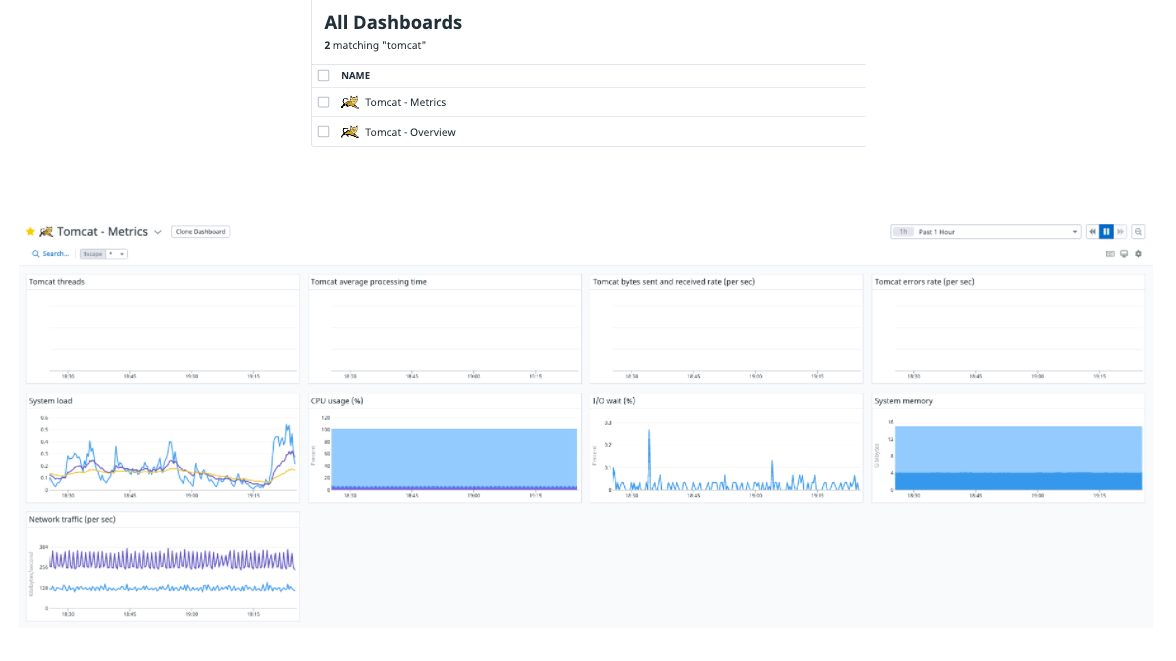The width and height of the screenshot is (1176, 661).
Task: Check the select-all checkbox in dashboard list
Action: (x=323, y=75)
